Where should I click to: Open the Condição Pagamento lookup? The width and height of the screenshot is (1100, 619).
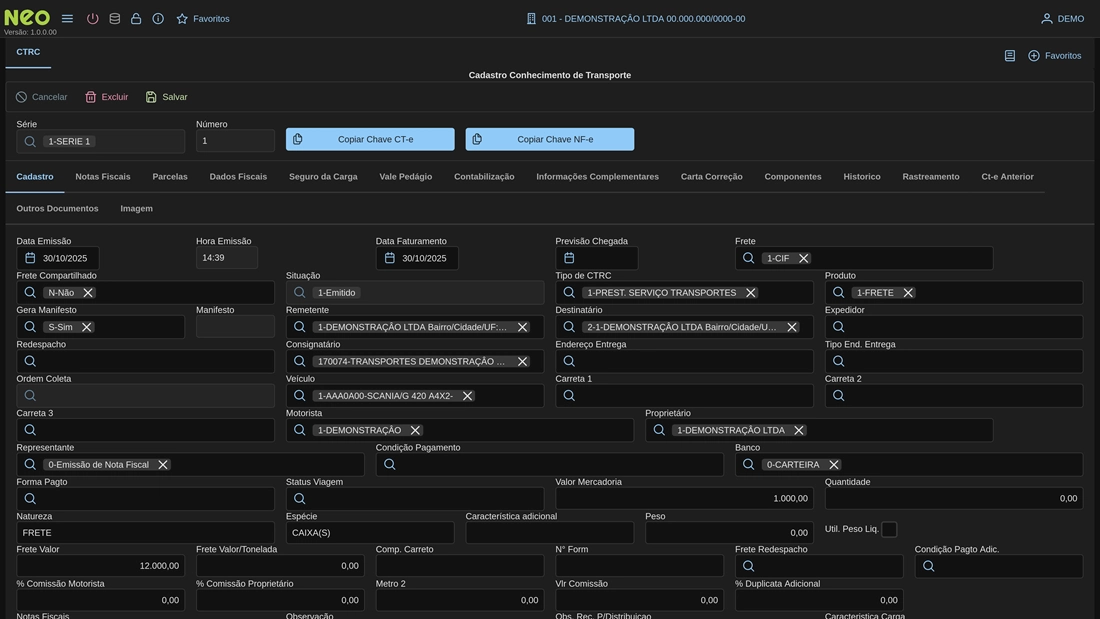coord(549,465)
